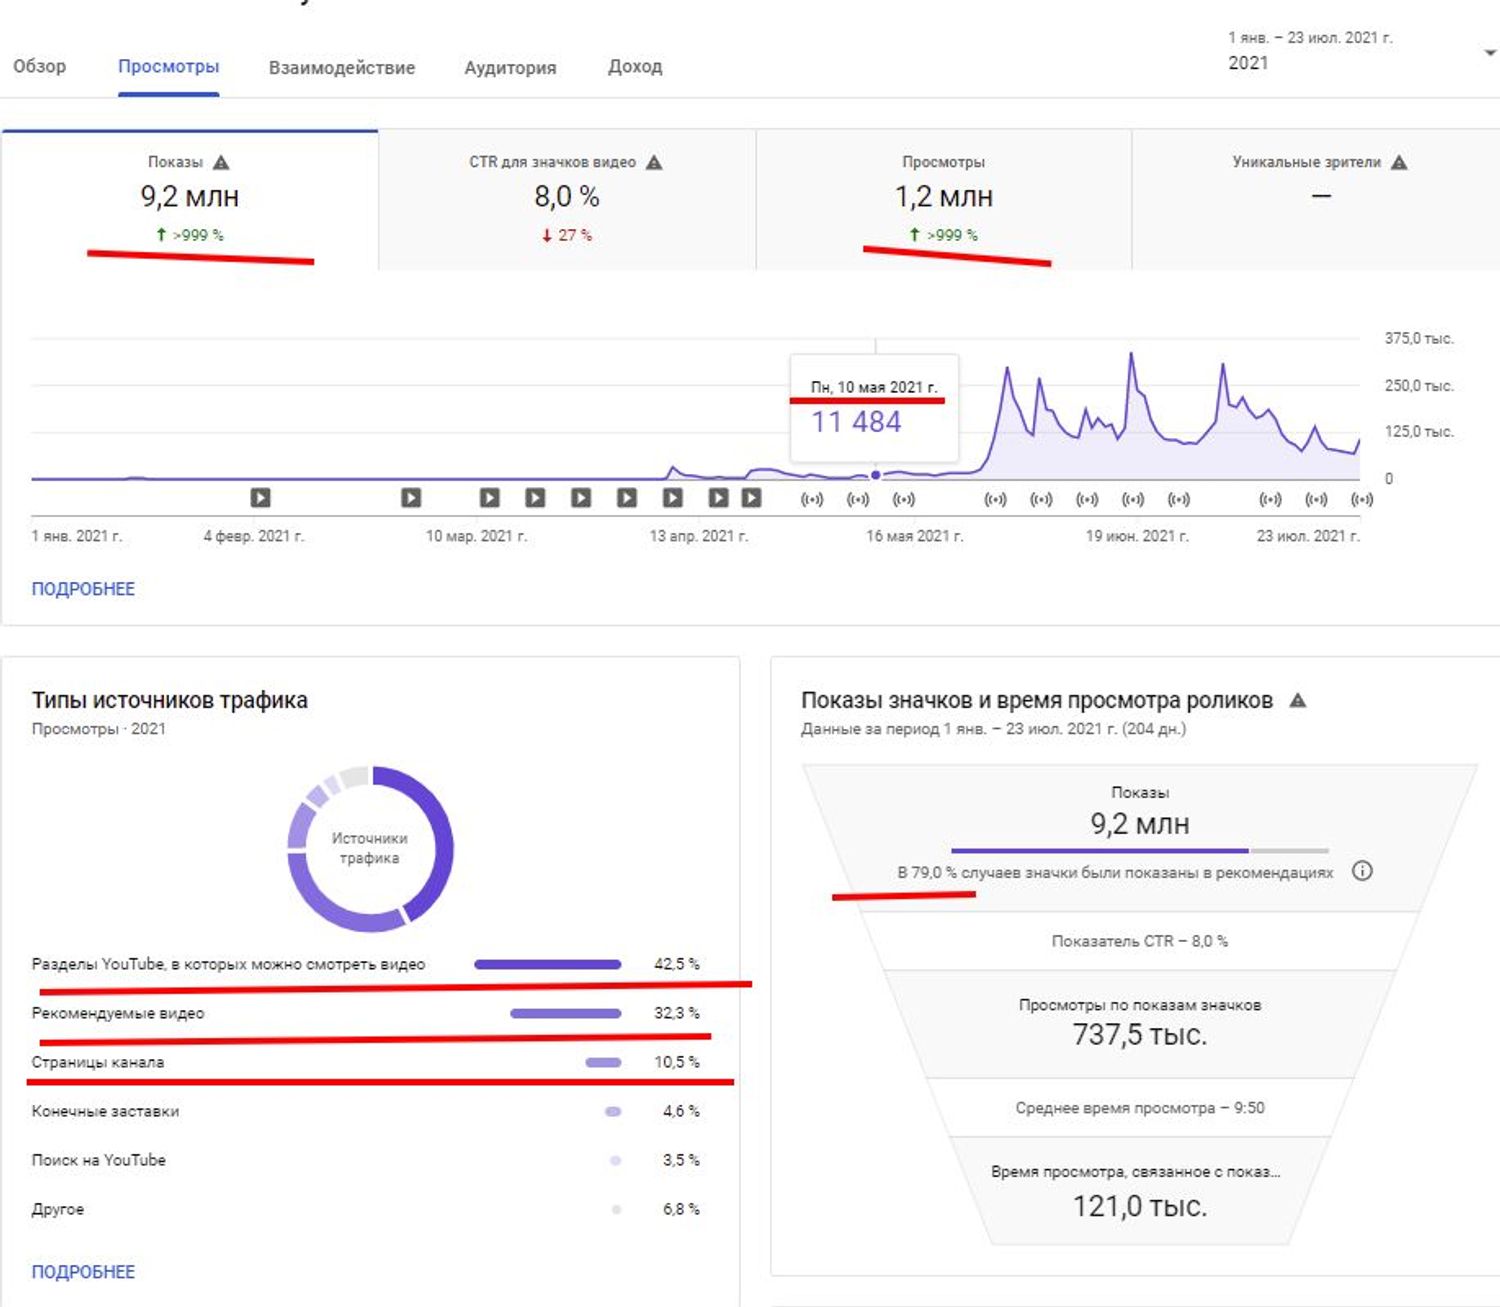Image resolution: width=1500 pixels, height=1307 pixels.
Task: Click the Конечные заставки traffic source row
Action: click(365, 1111)
